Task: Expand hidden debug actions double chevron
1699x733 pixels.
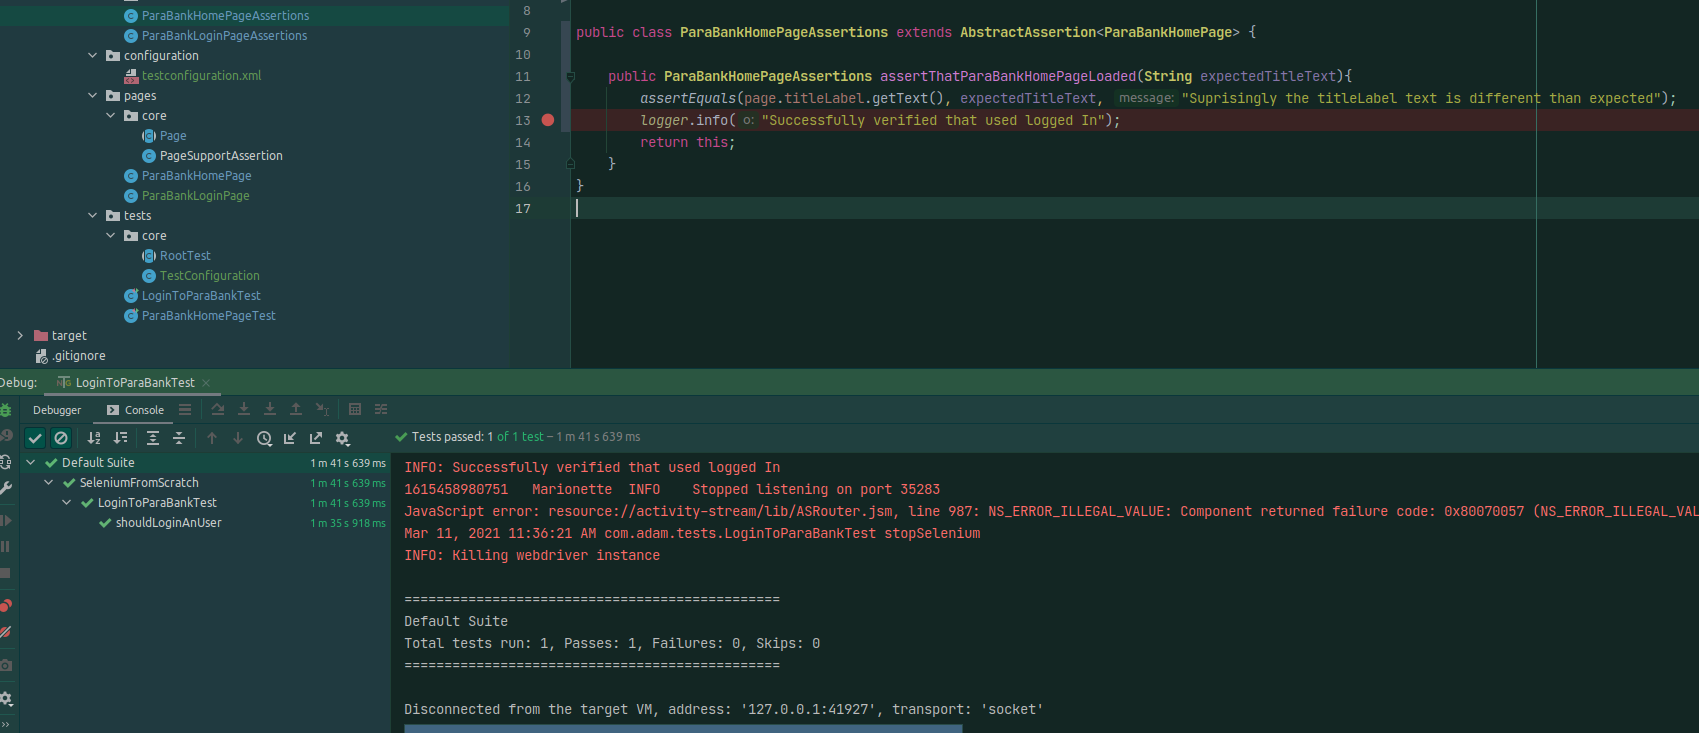Action: coord(5,724)
